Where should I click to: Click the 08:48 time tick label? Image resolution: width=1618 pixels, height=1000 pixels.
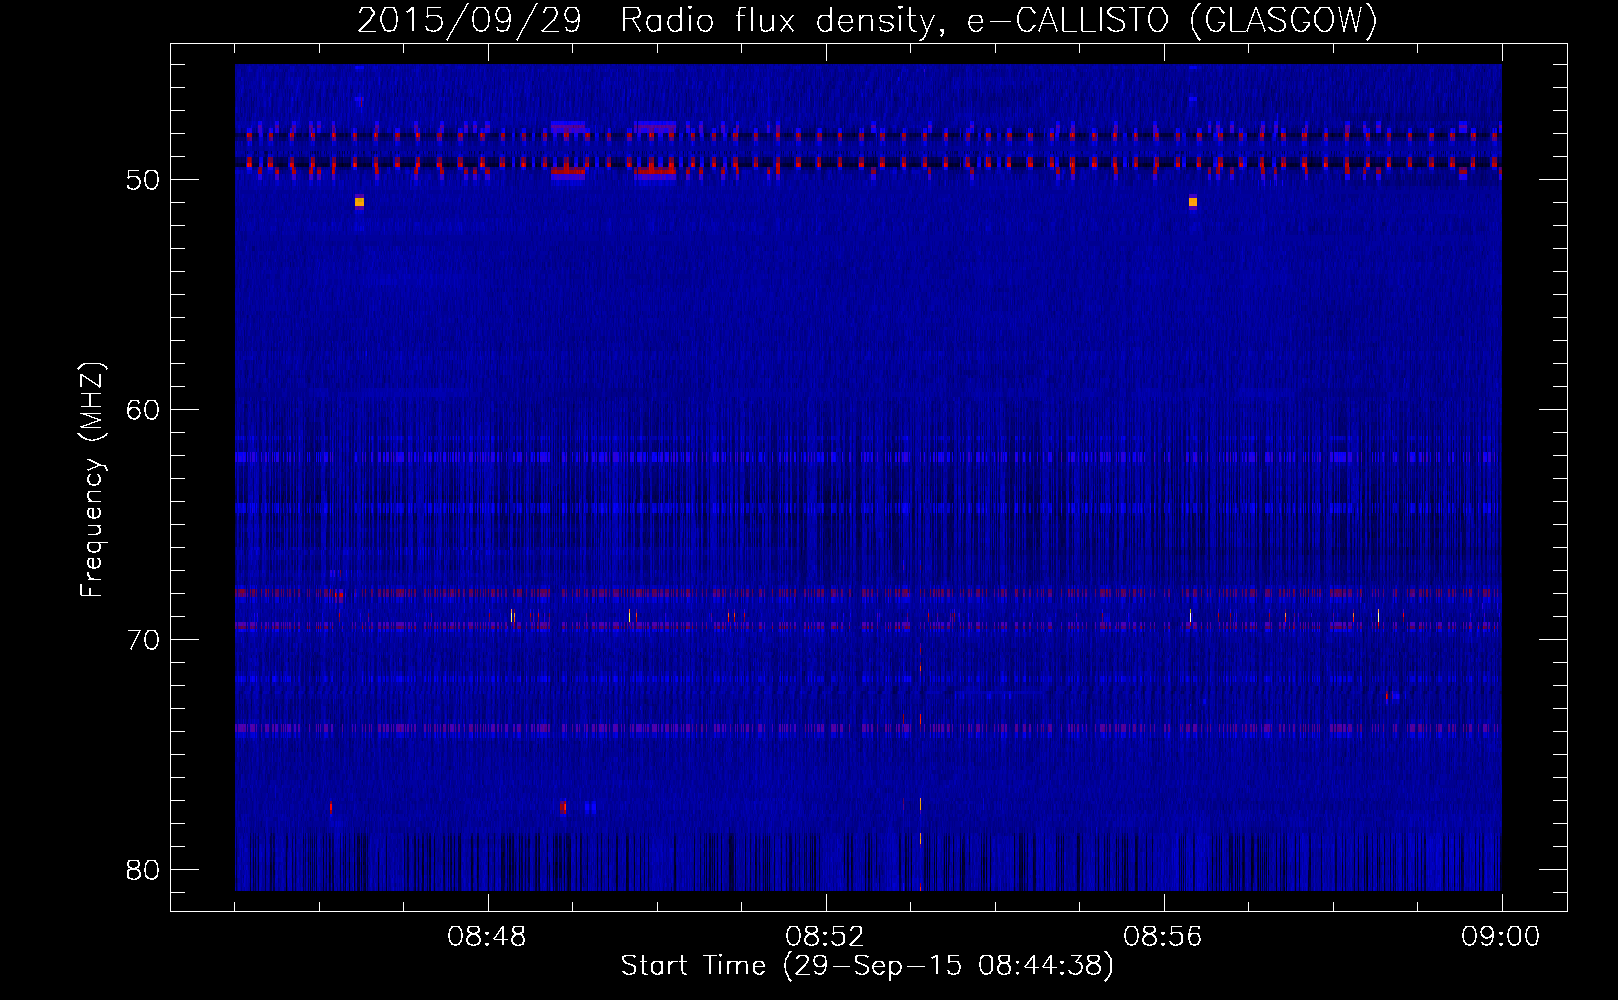tap(487, 937)
